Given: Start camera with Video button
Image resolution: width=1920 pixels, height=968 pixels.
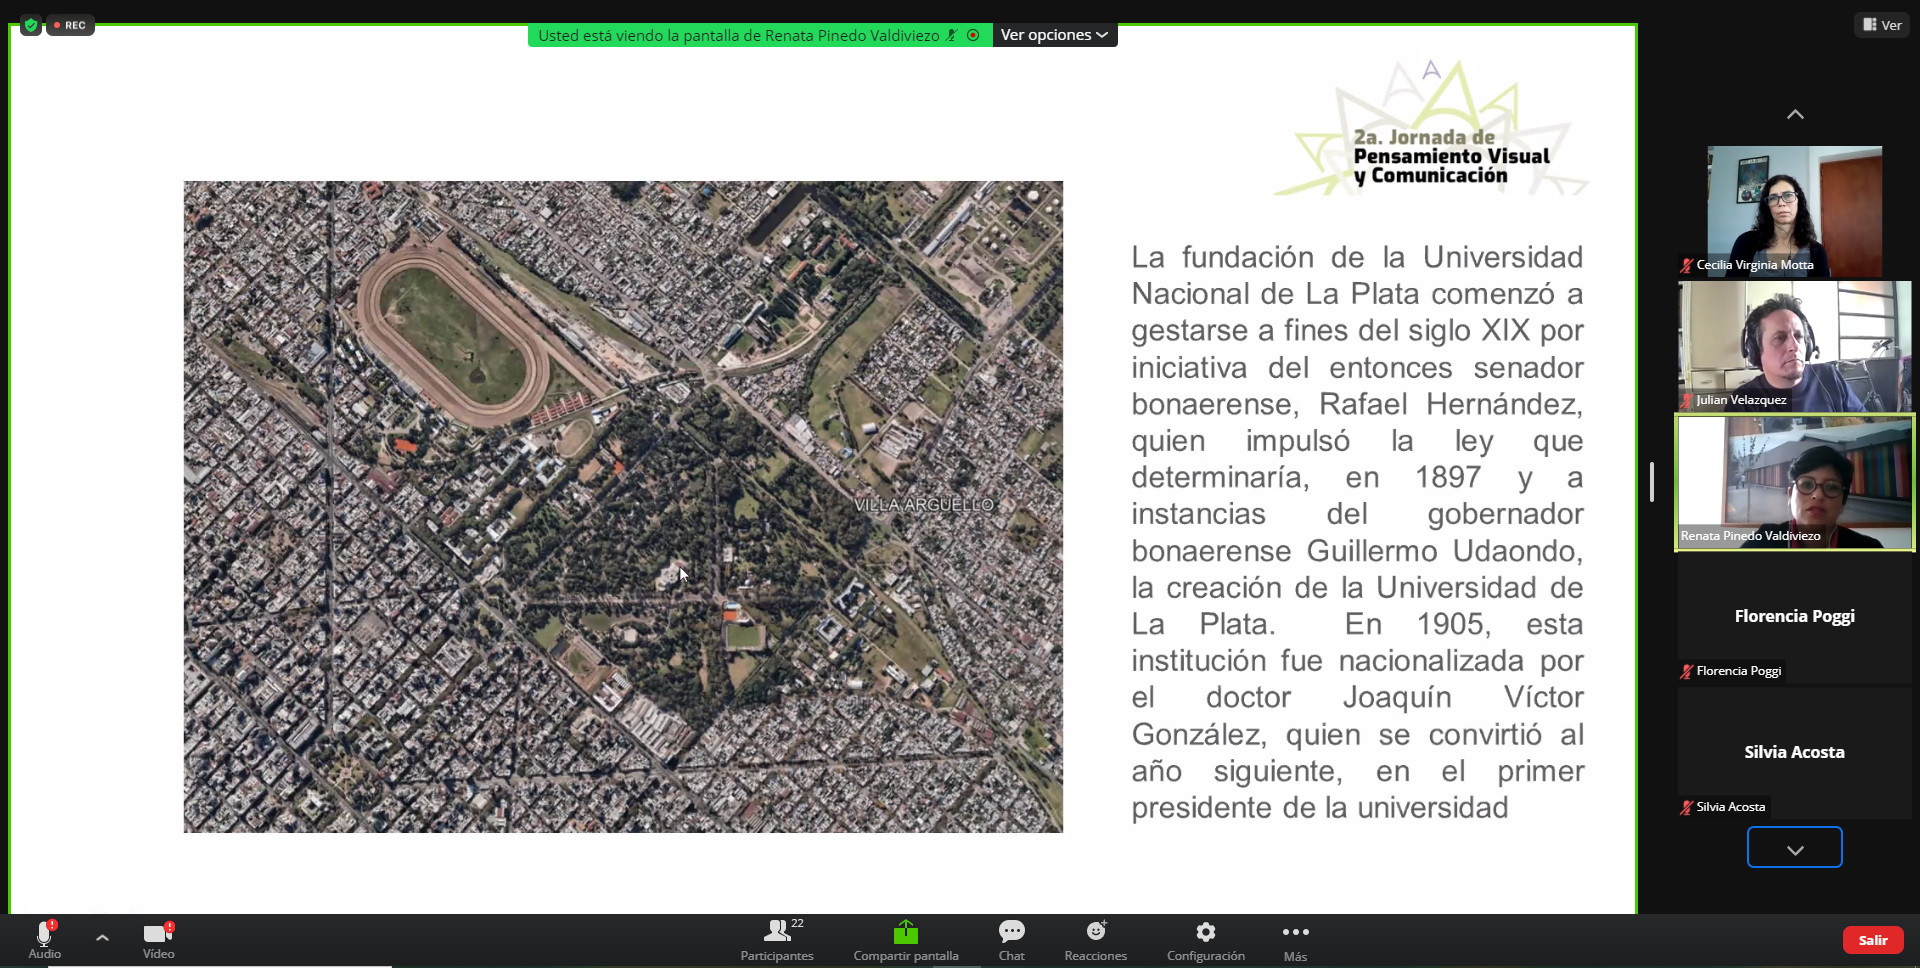Looking at the screenshot, I should point(158,939).
